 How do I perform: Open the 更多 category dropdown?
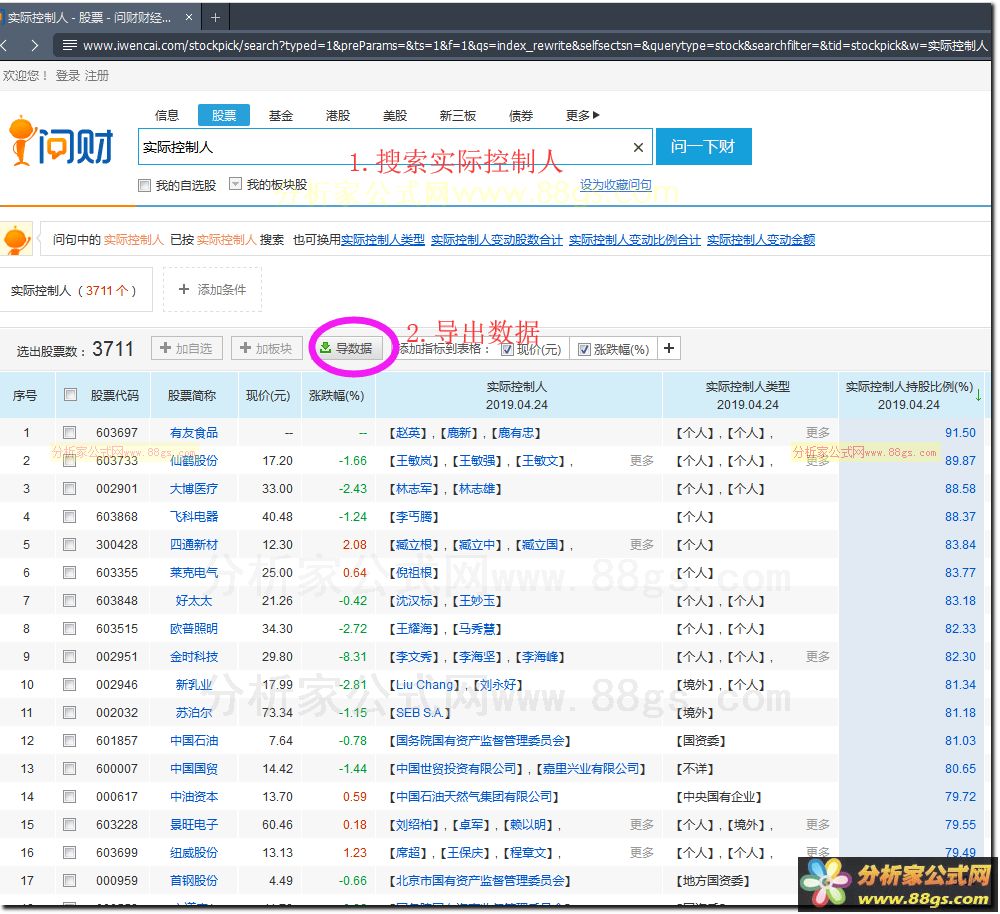582,115
